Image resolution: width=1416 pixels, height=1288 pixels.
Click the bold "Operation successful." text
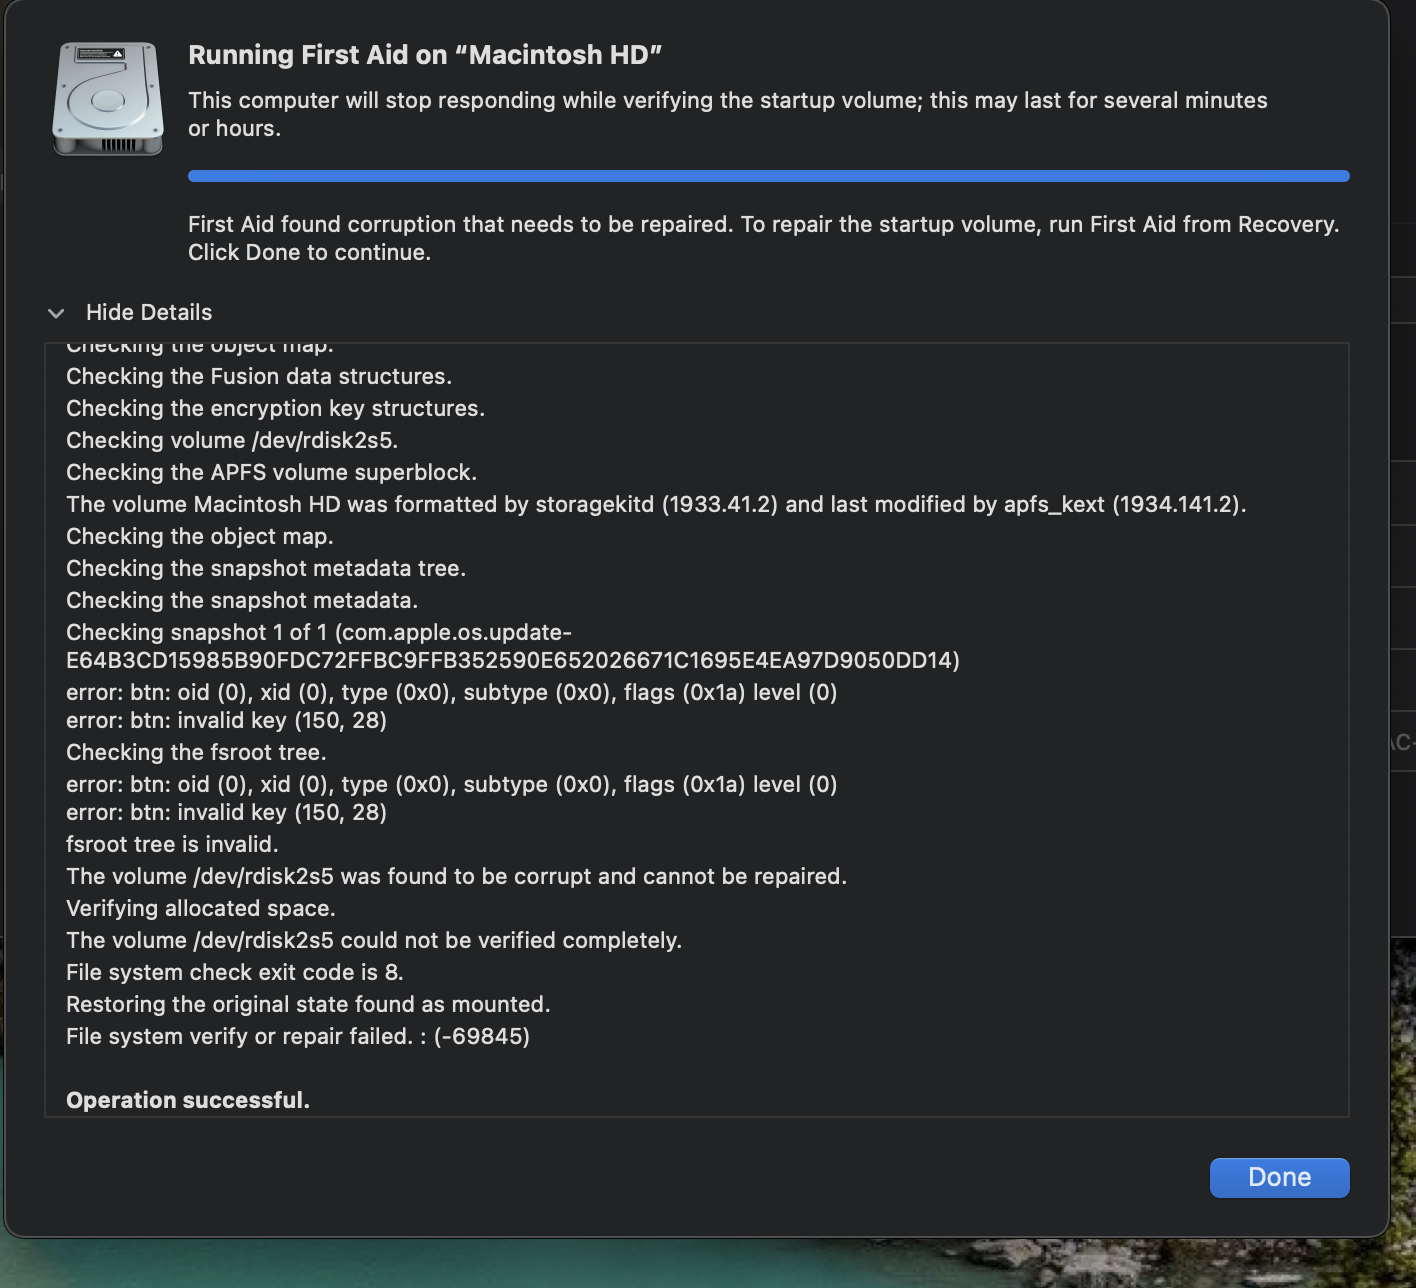tap(188, 1100)
